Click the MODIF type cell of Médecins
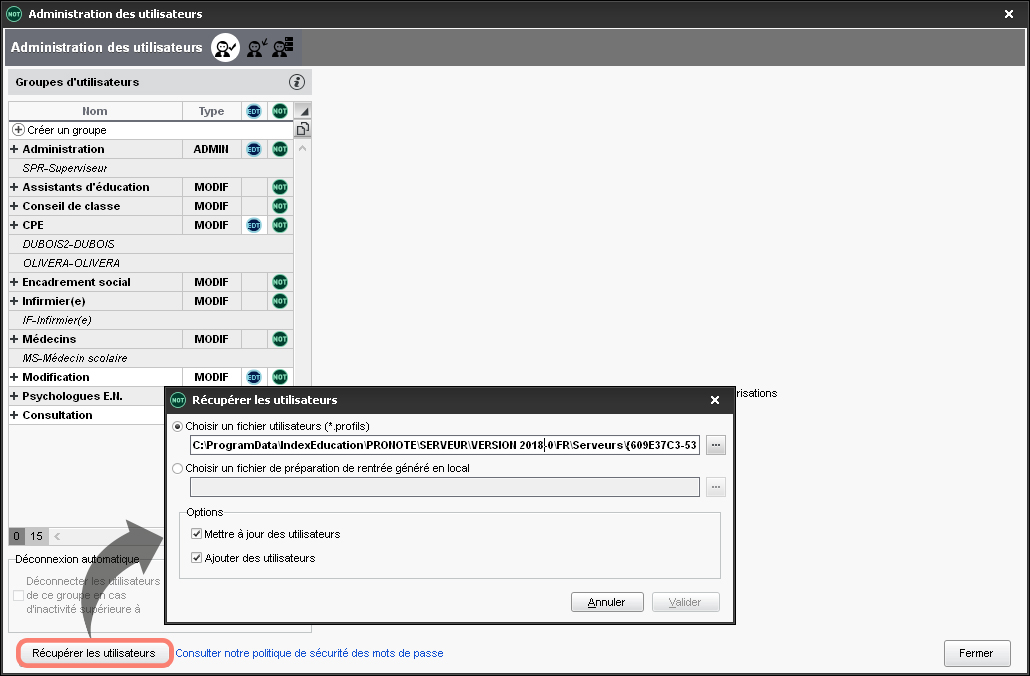Viewport: 1030px width, 676px height. (212, 340)
